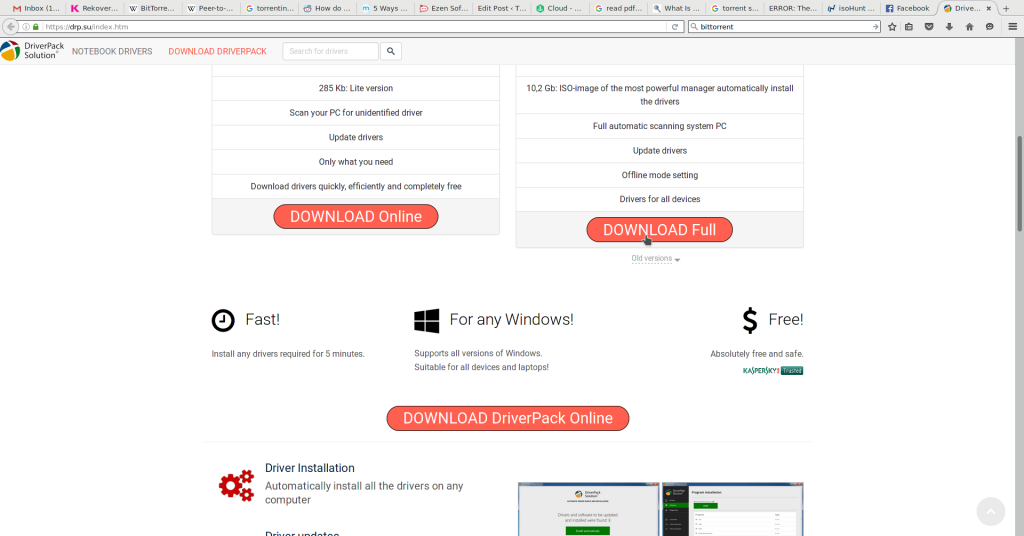The width and height of the screenshot is (1024, 536).
Task: Open the NOTEBOOK DRIVERS menu item
Action: coord(112,51)
